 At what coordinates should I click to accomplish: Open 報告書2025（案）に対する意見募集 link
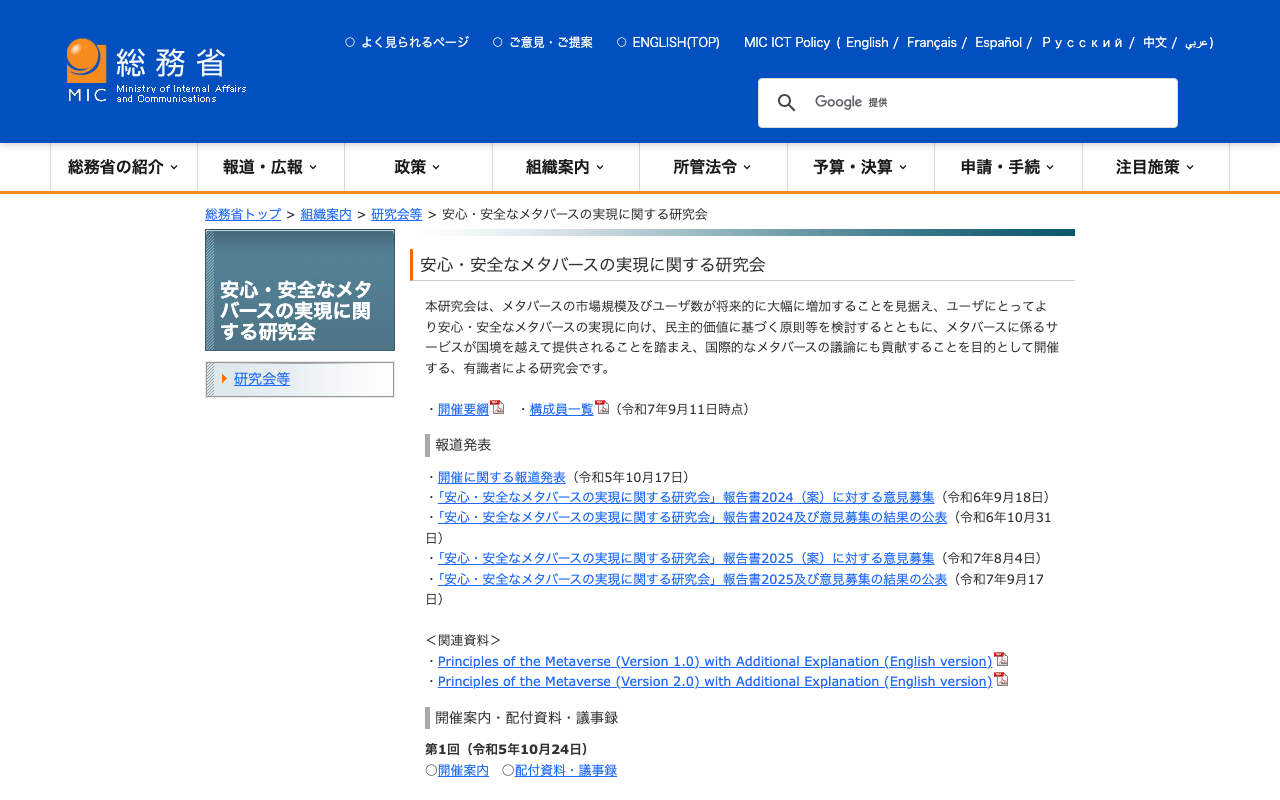(x=686, y=558)
